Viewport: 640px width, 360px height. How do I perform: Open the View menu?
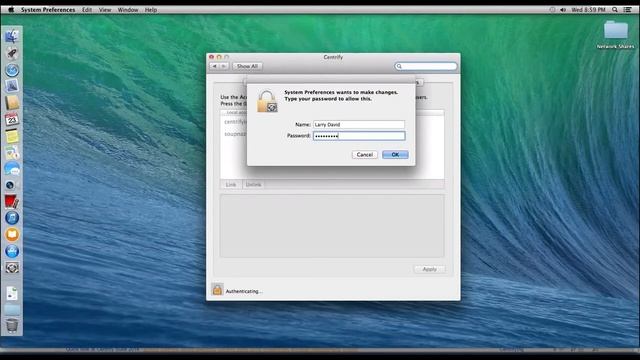pyautogui.click(x=105, y=9)
